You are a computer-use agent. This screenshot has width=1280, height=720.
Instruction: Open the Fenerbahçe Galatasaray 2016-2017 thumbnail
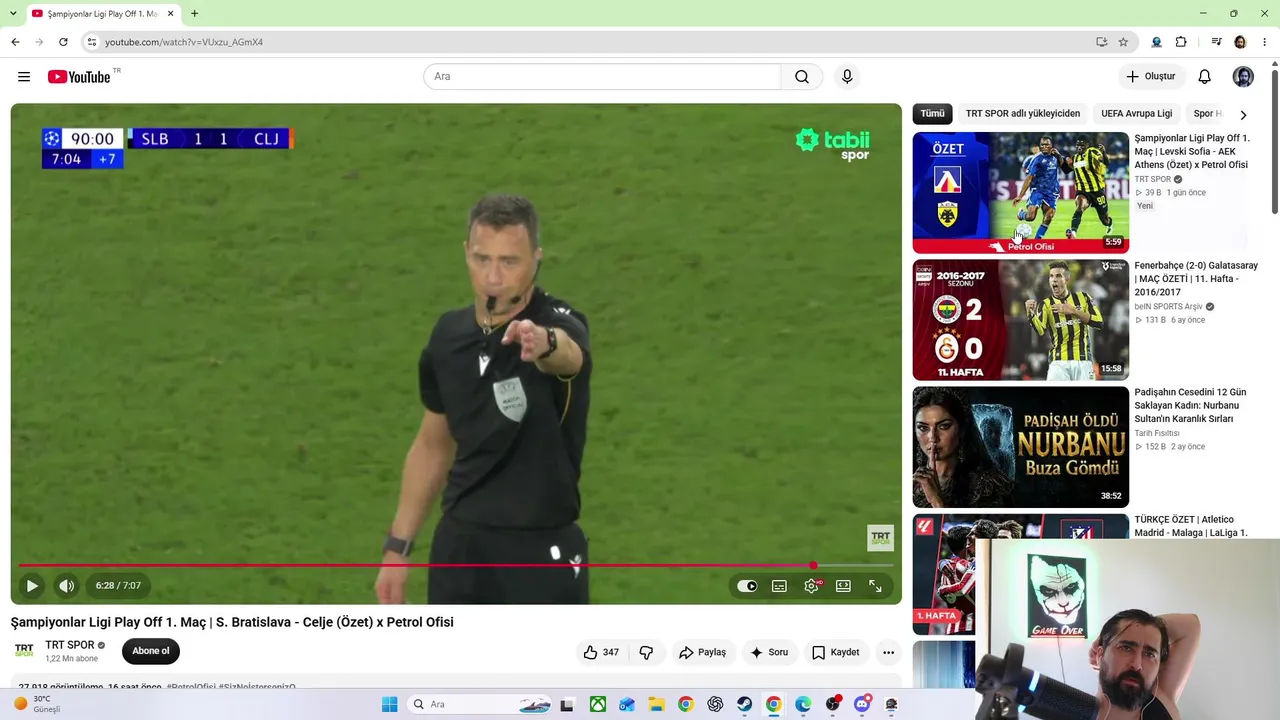1020,320
